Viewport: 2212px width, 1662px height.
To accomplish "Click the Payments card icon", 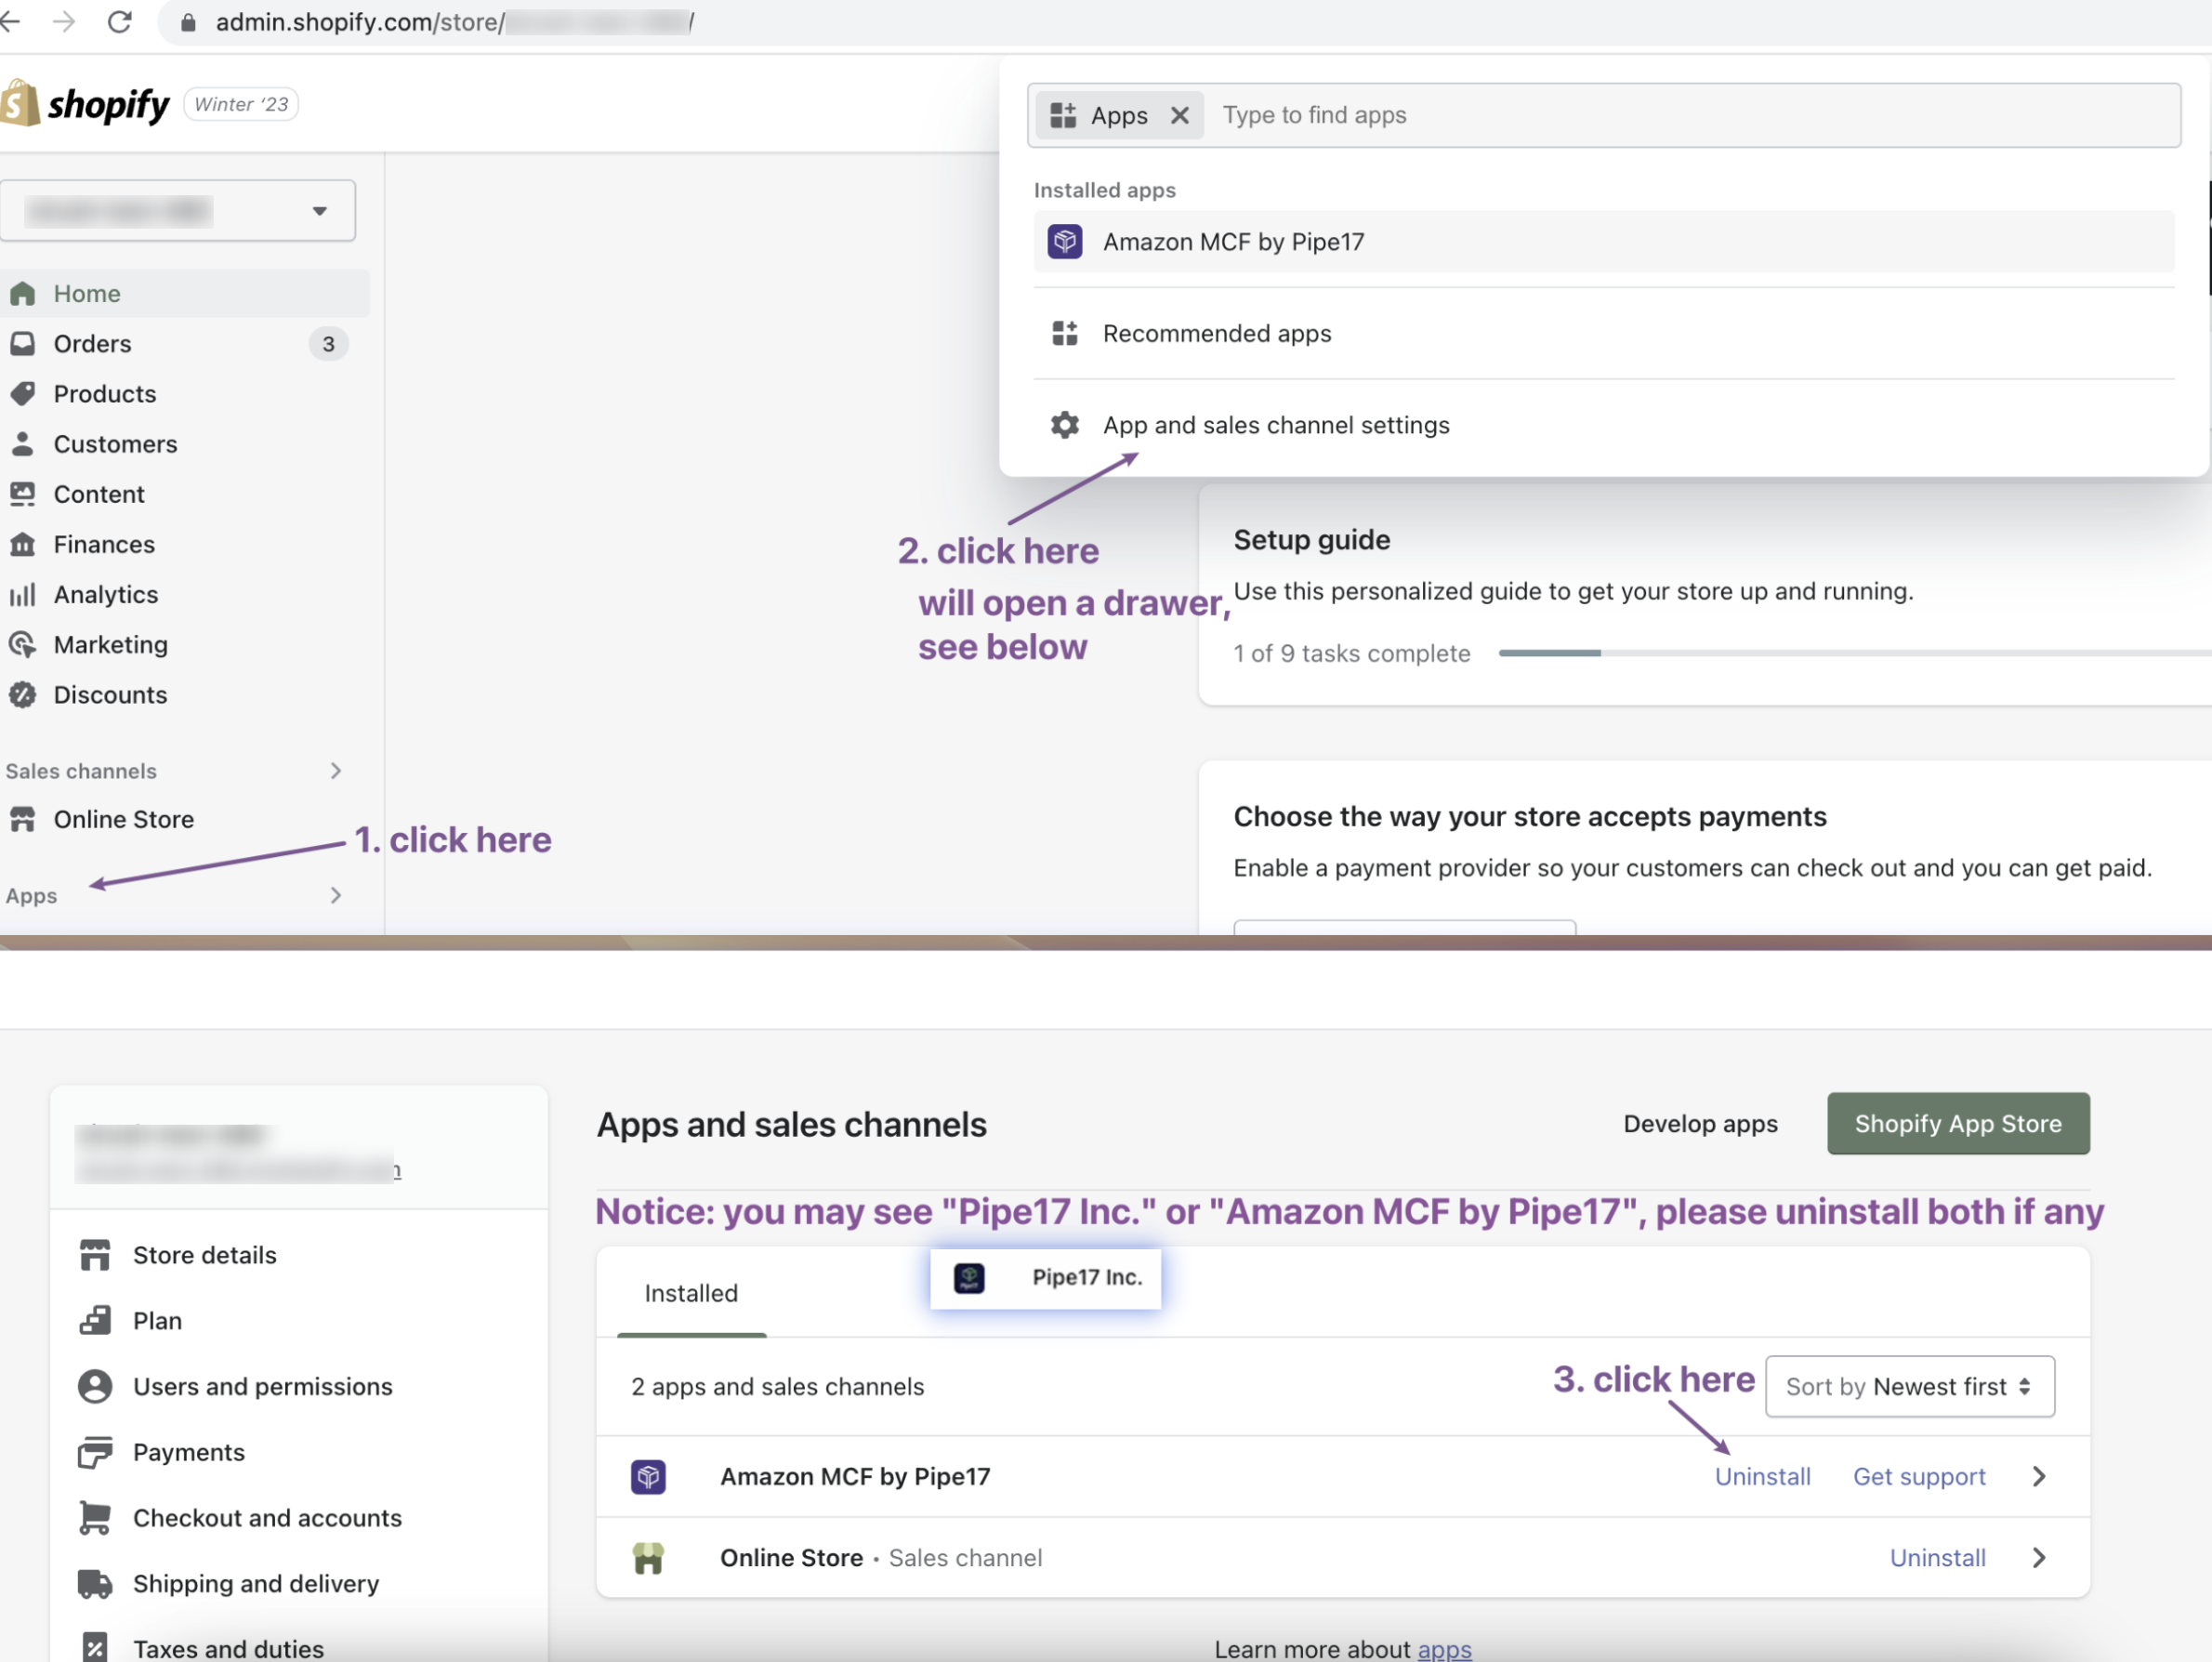I will point(95,1453).
